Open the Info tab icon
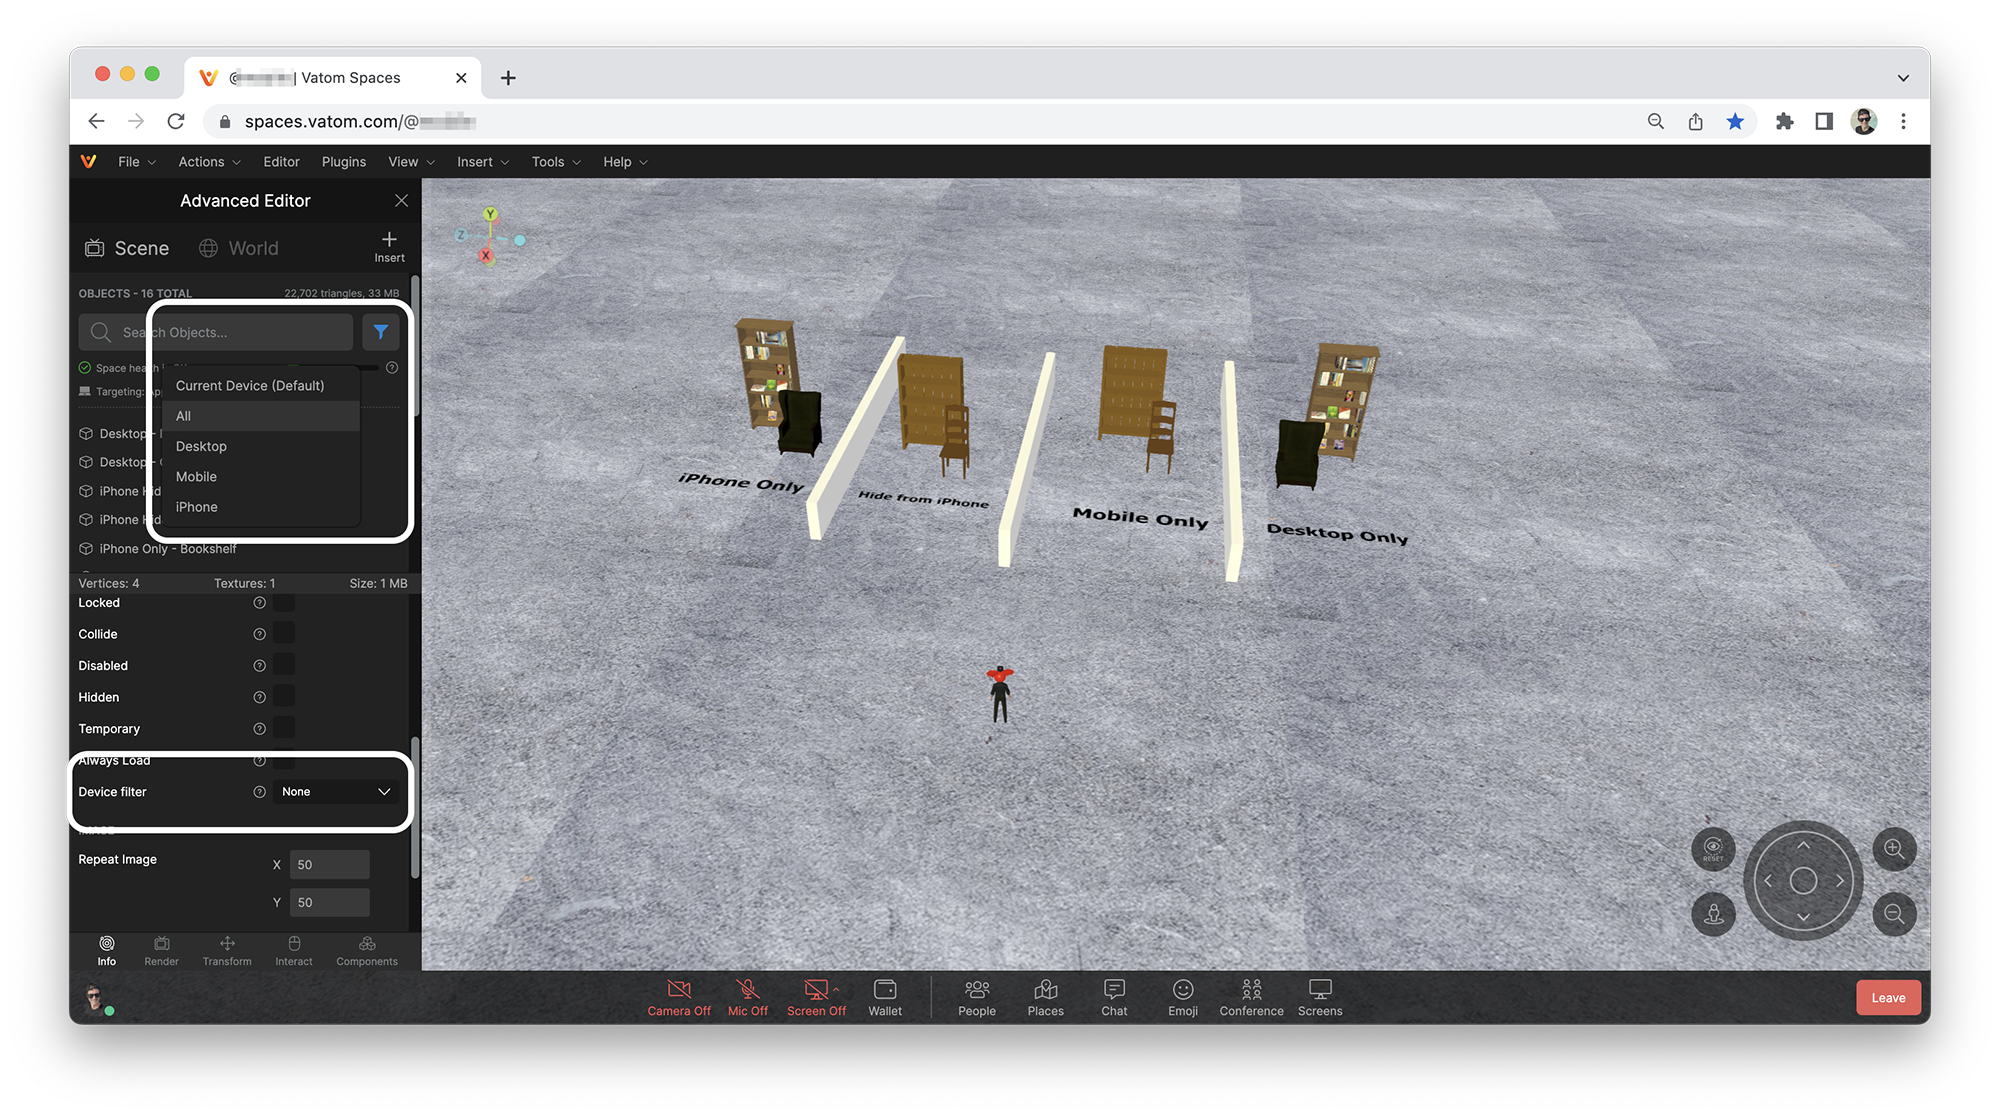This screenshot has height=1116, width=2000. 107,943
